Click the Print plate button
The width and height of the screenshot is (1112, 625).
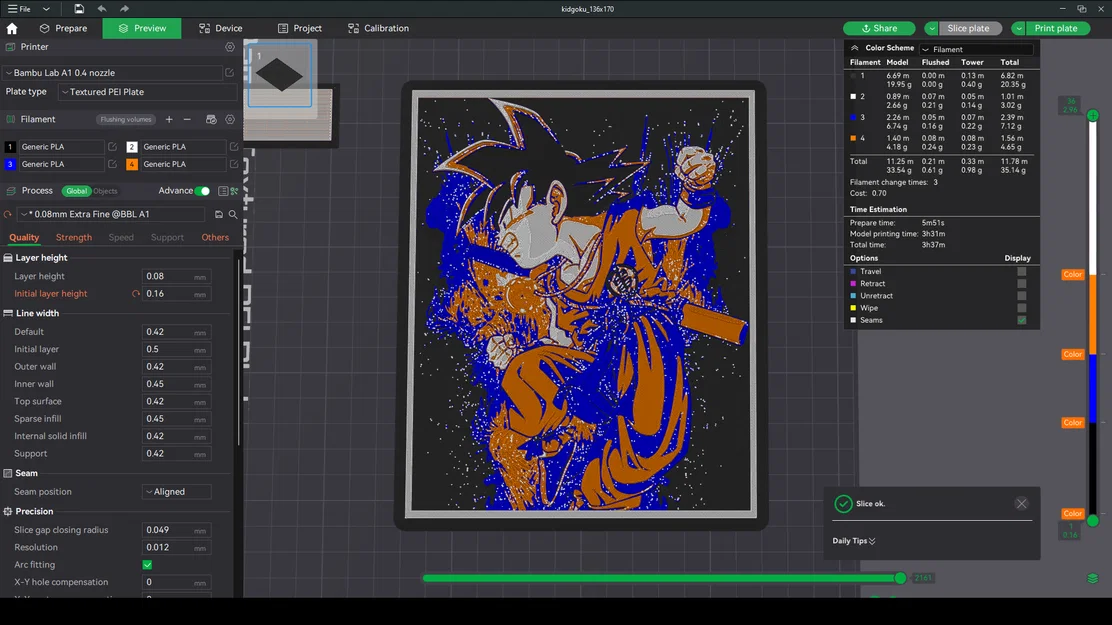(1055, 28)
